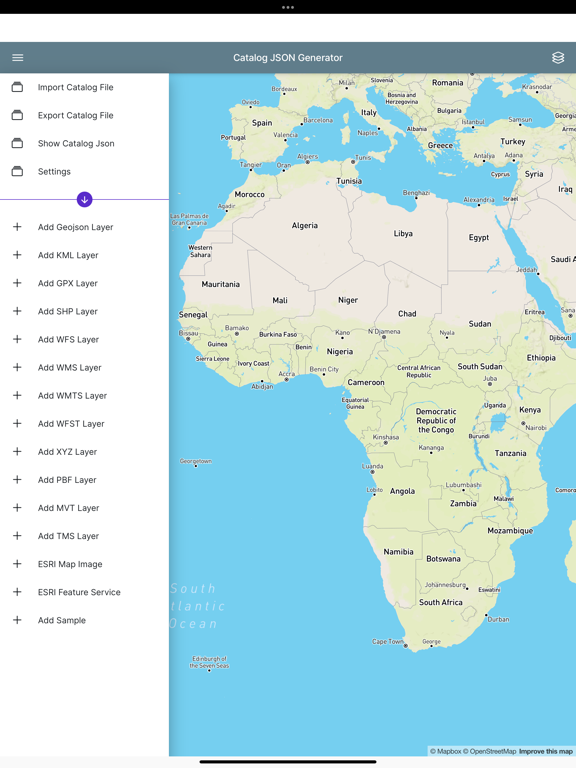Screen dimensions: 576x768
Task: Click plus icon beside Add WFS Layer
Action: [x=17, y=339]
